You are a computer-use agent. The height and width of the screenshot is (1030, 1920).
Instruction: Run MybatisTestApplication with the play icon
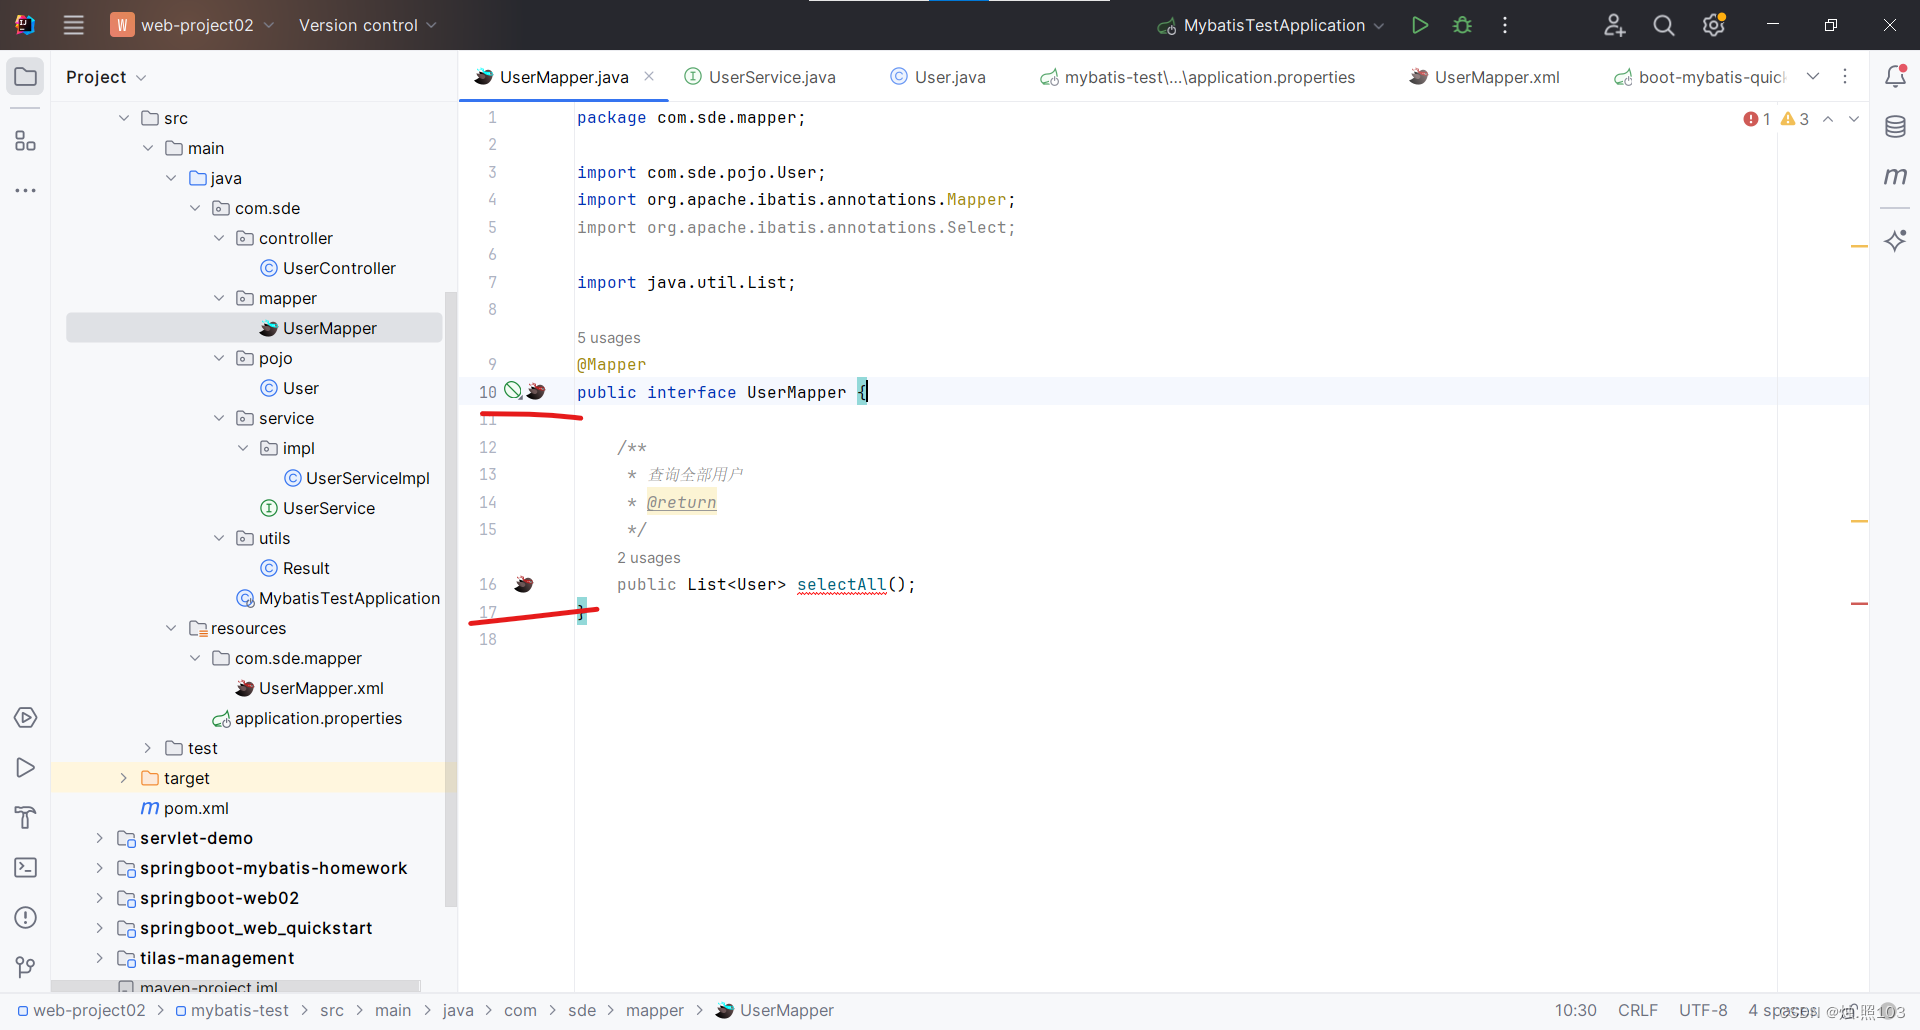pos(1419,25)
